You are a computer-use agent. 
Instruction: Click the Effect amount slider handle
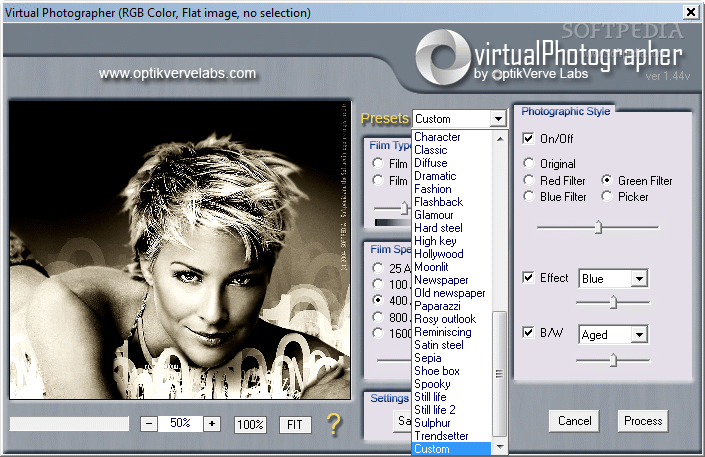coord(613,302)
